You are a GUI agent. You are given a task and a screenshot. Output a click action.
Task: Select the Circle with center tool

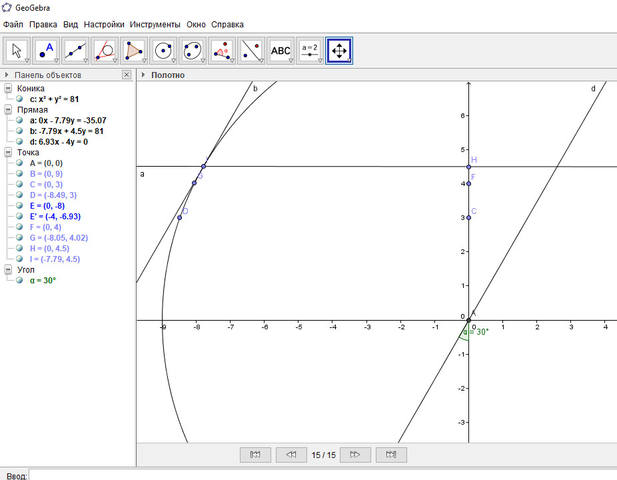[x=163, y=50]
